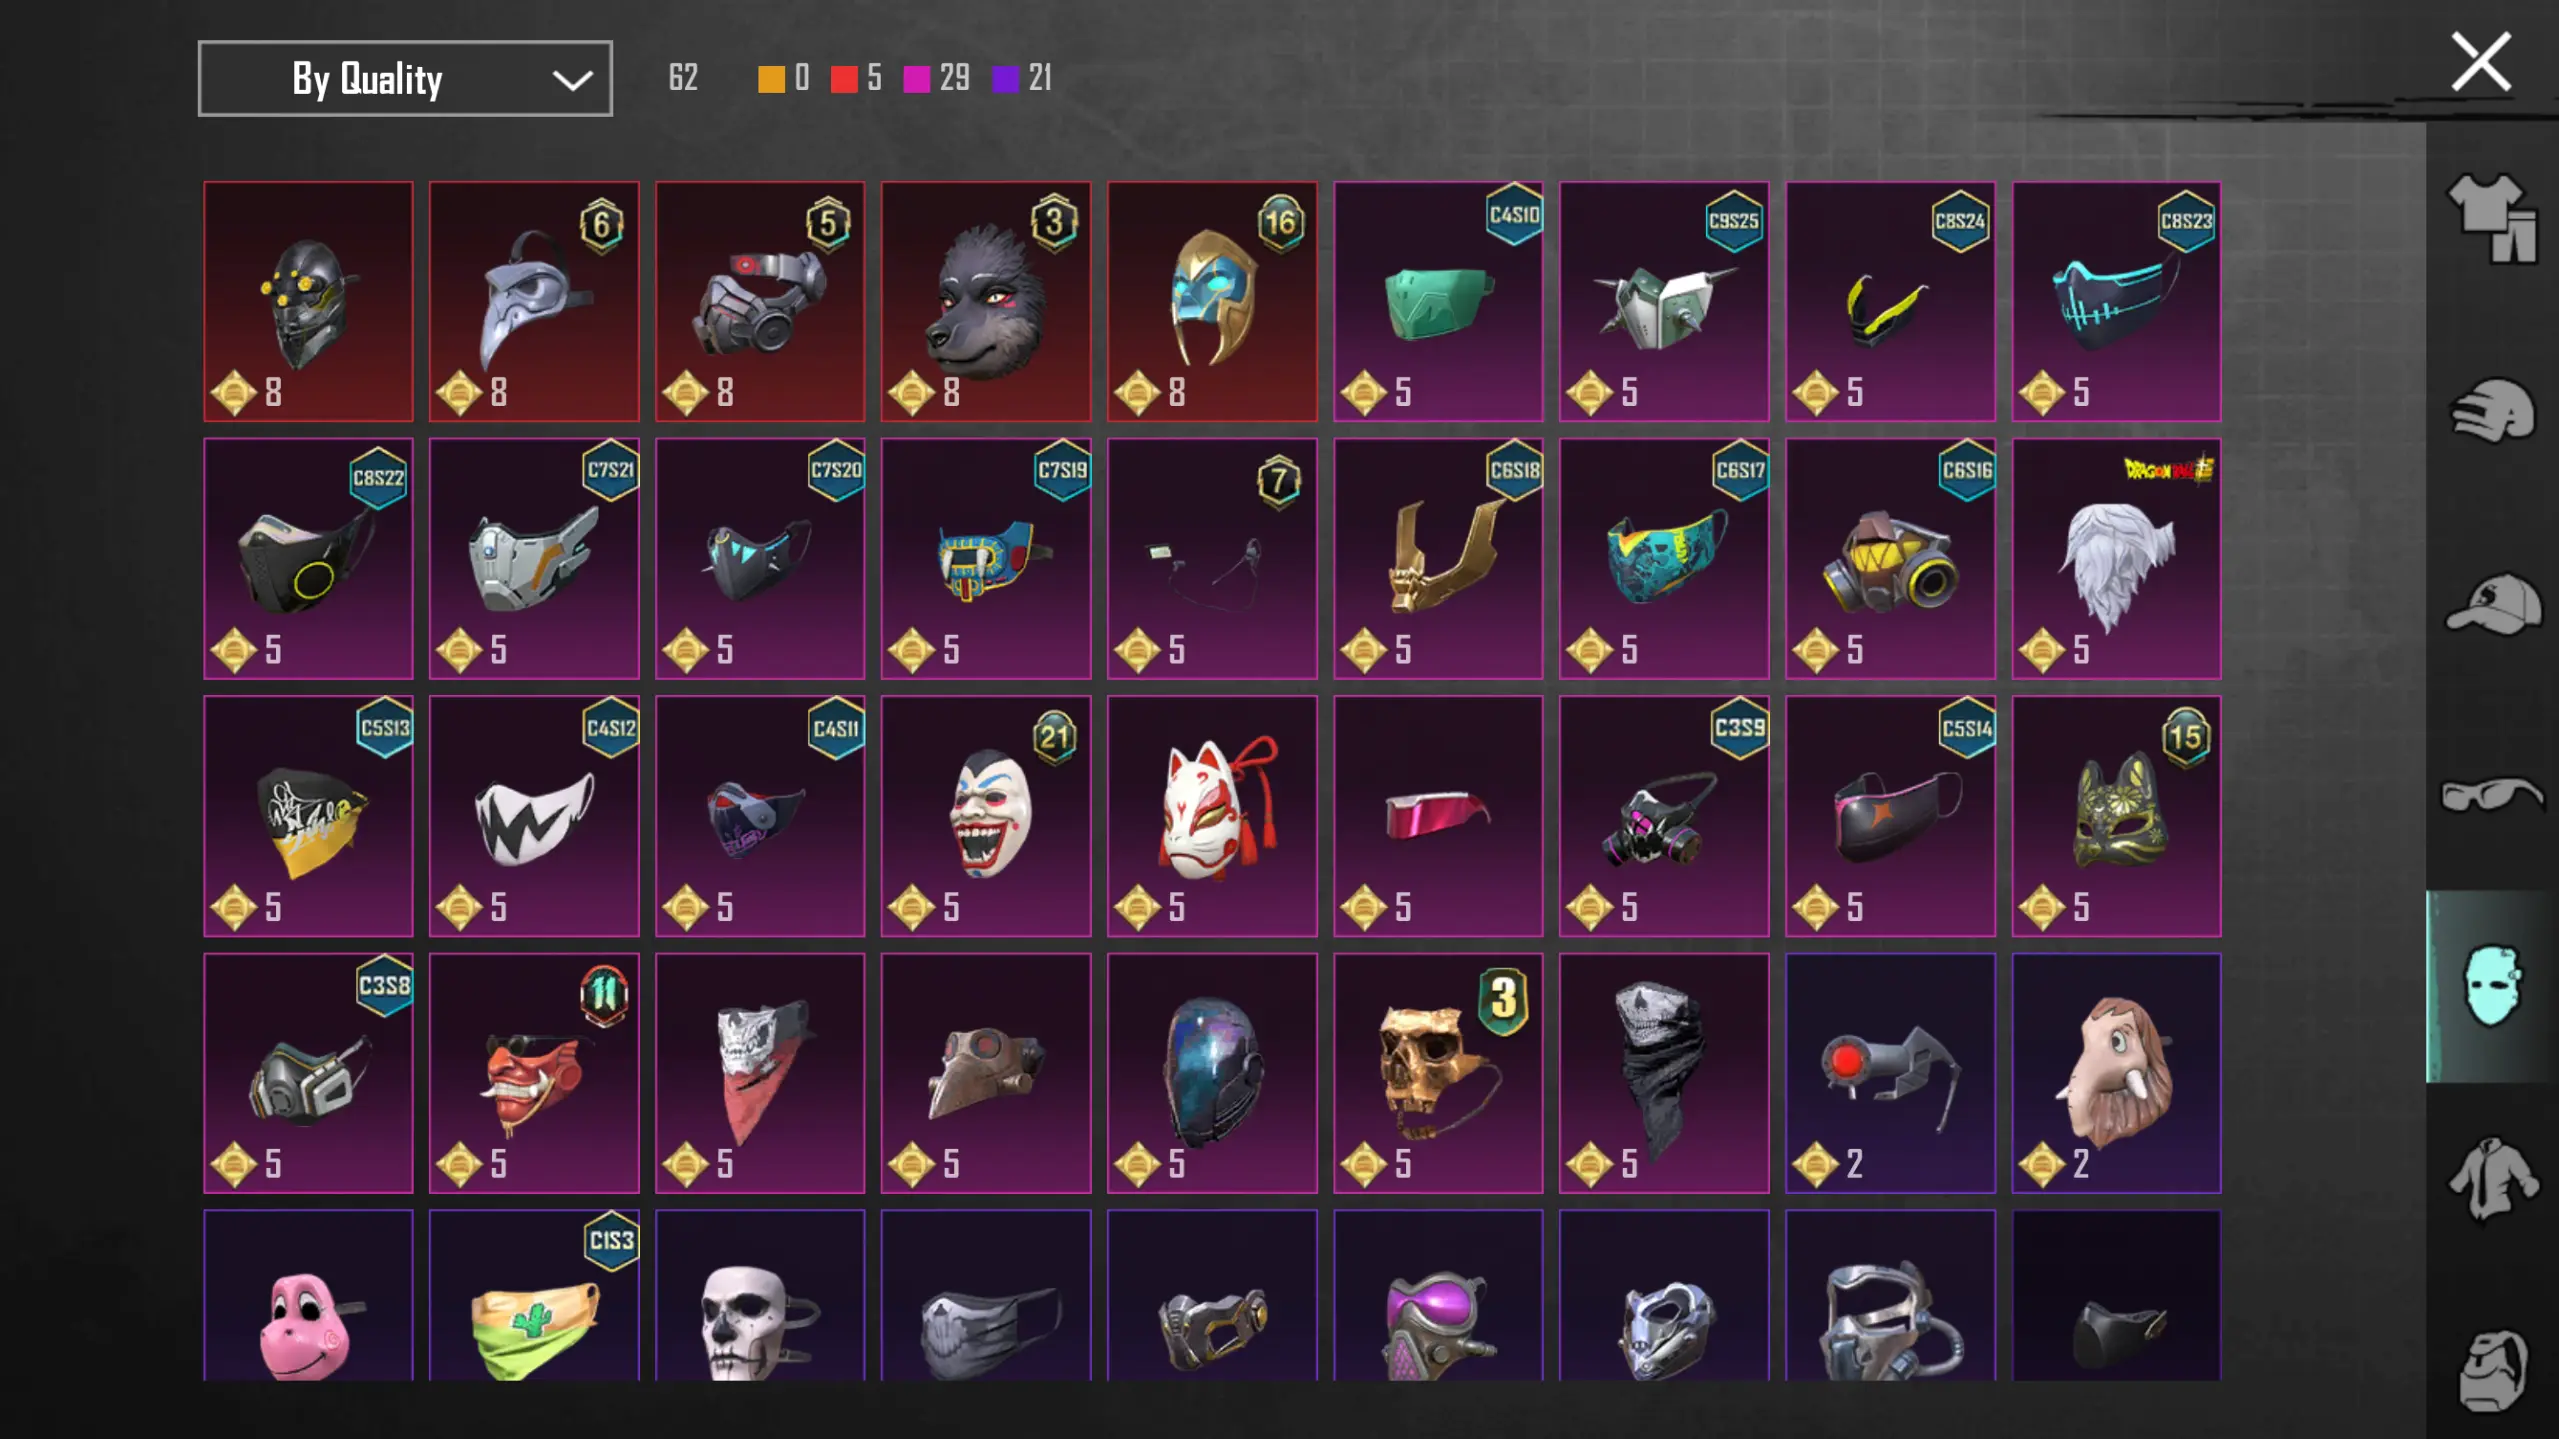Open the backpack category icon
Screen dimensions: 2559x1439
(x=2492, y=1370)
